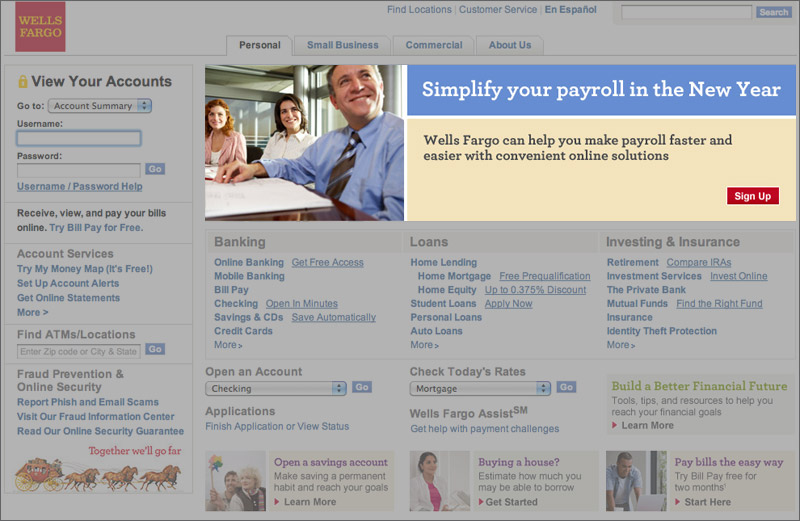Click Try Bill Pay for Free
Image resolution: width=800 pixels, height=521 pixels.
tap(96, 228)
